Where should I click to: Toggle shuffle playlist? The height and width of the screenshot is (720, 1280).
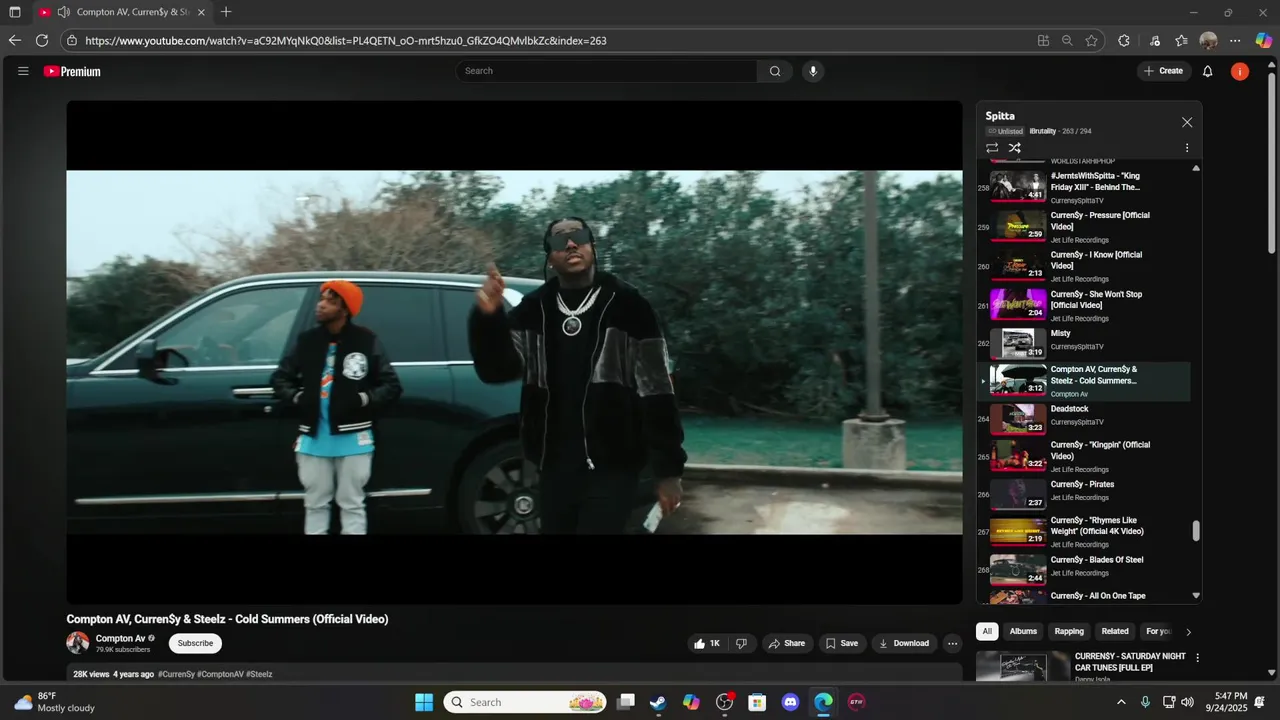1014,148
